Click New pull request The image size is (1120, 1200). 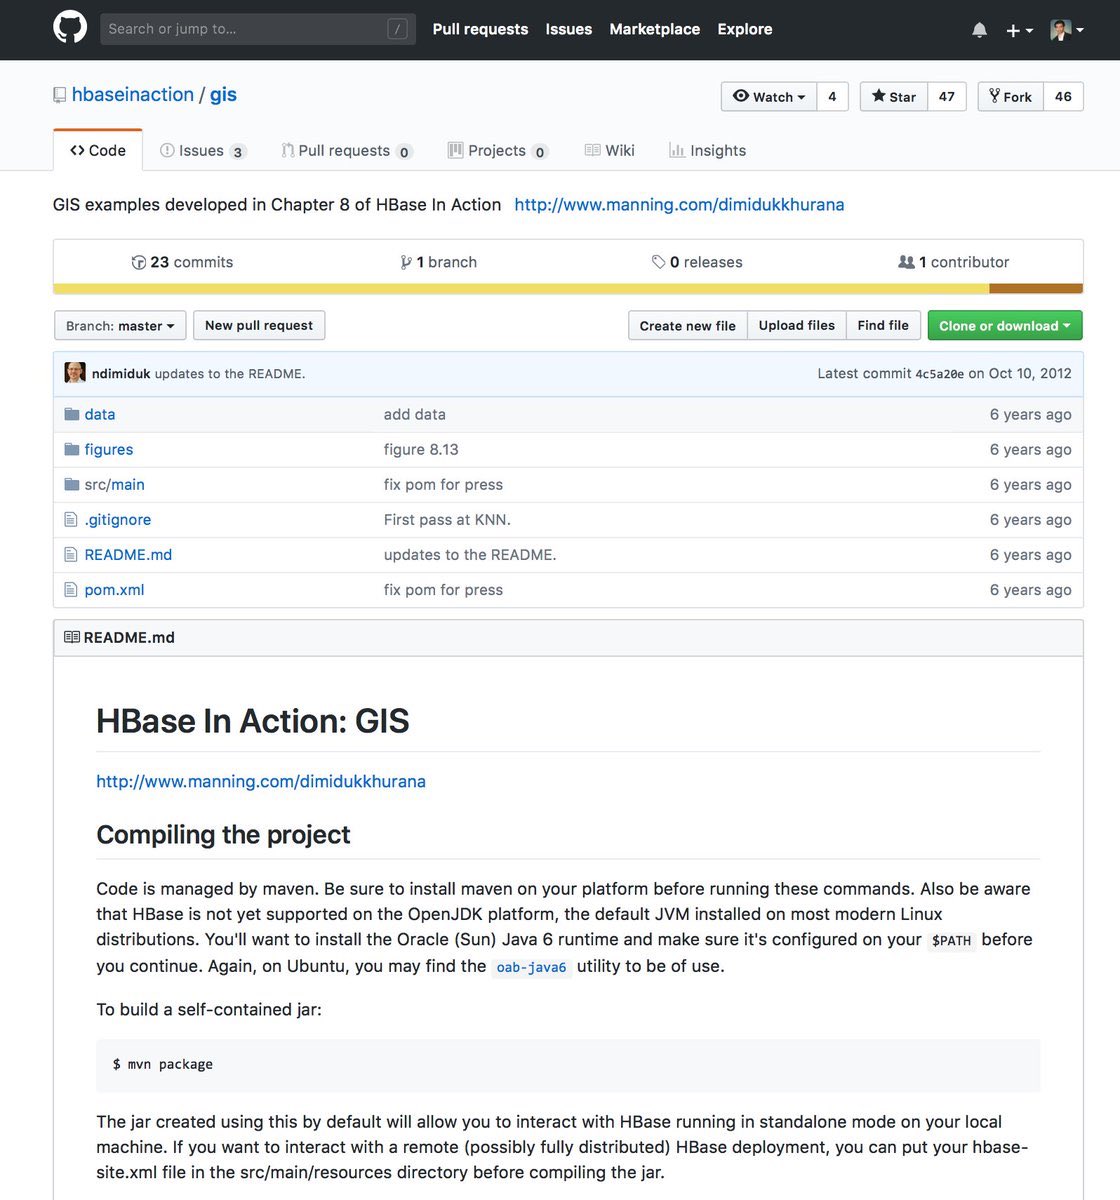(x=259, y=326)
